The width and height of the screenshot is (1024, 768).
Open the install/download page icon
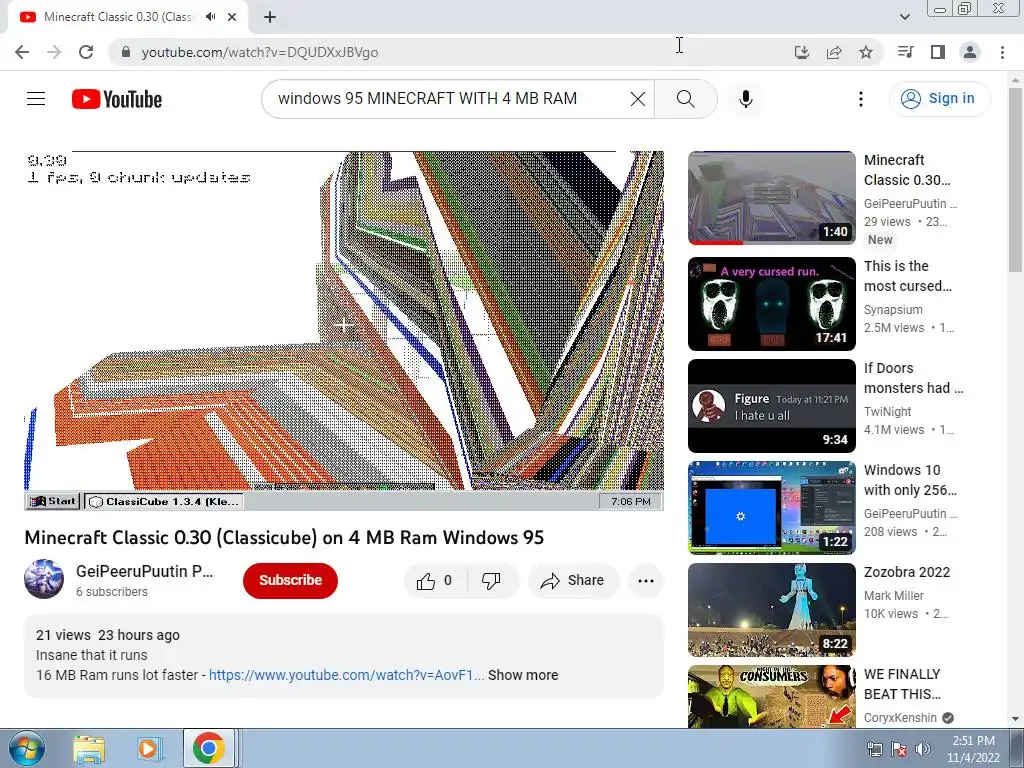(x=801, y=52)
